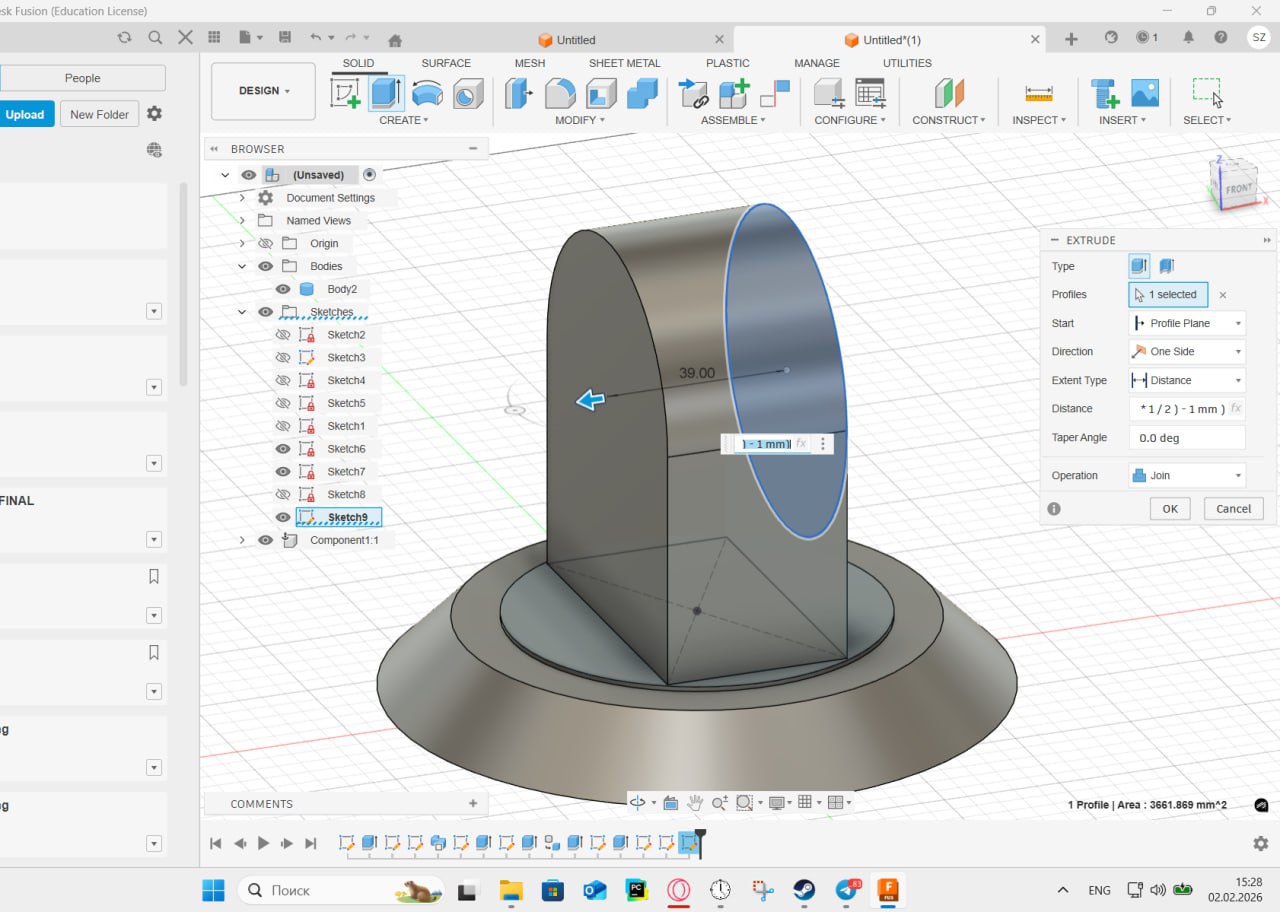
Task: Open the Surface tab
Action: (x=446, y=63)
